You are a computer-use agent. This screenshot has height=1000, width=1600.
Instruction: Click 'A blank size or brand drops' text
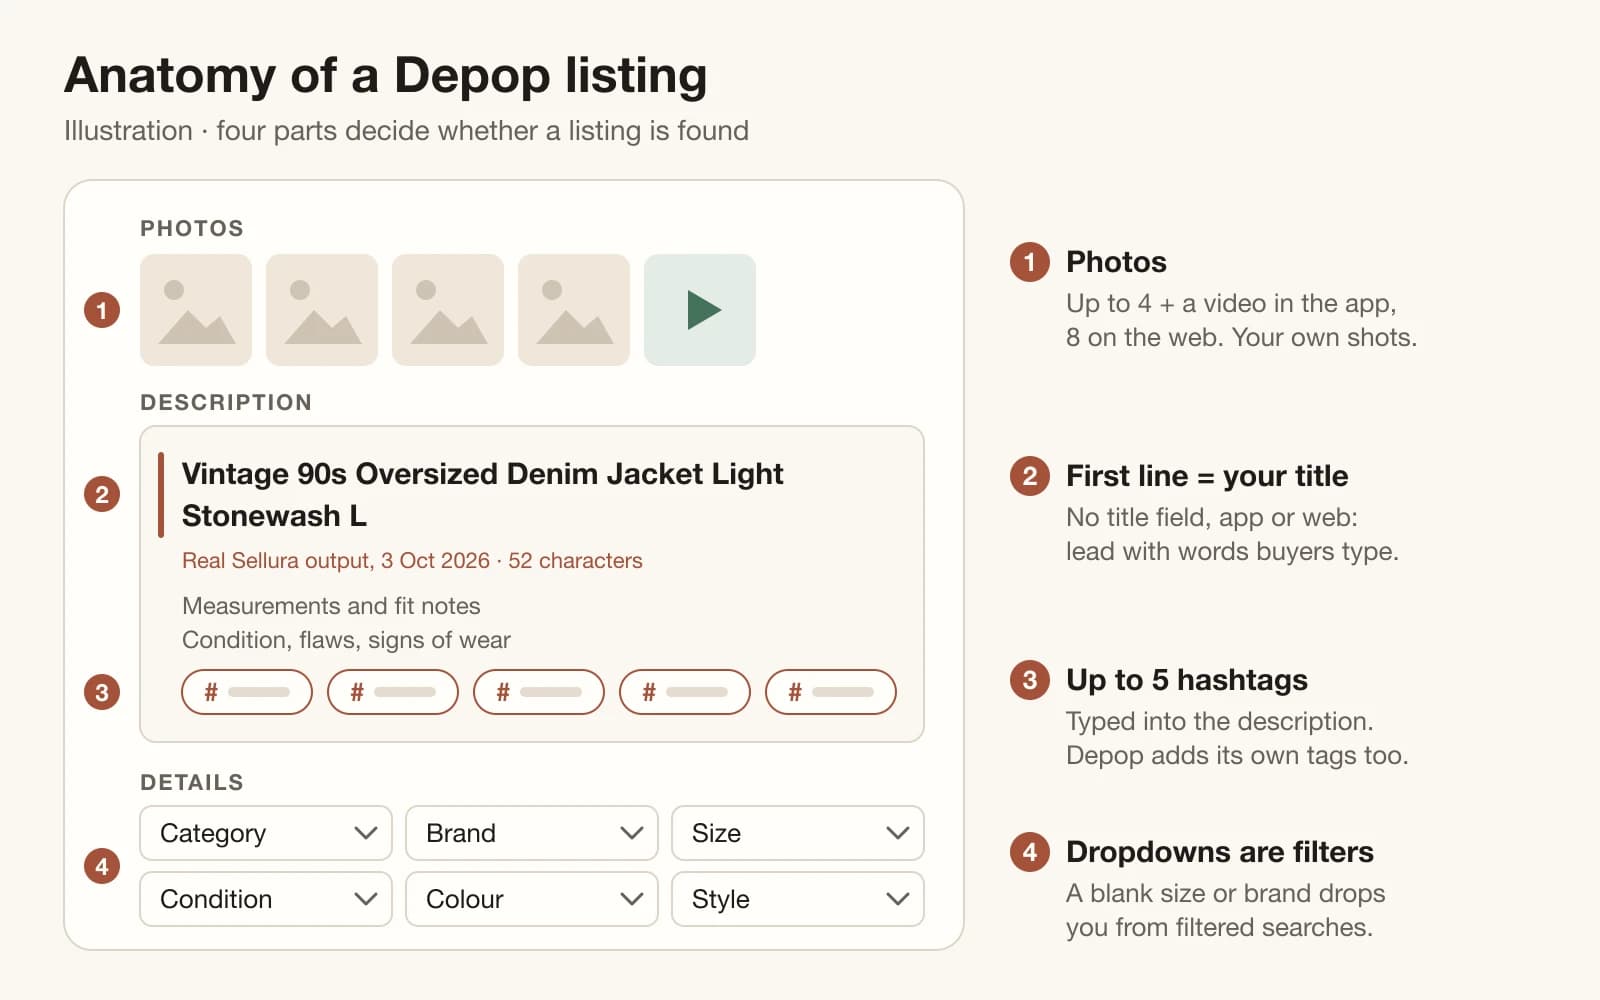[1226, 893]
